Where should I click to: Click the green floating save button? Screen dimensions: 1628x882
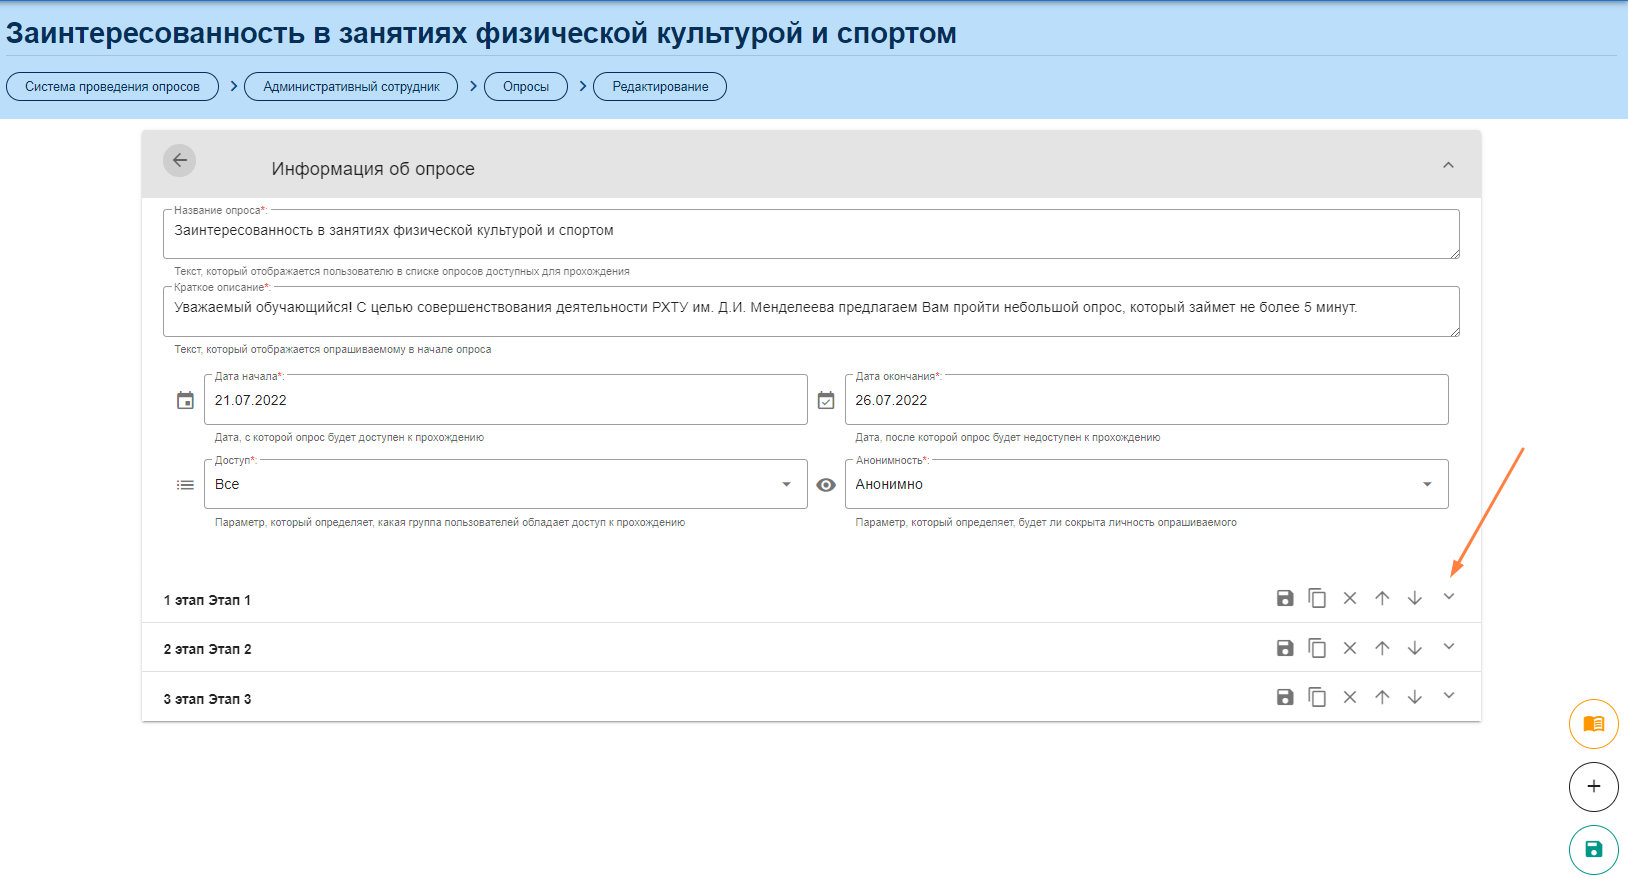point(1593,849)
